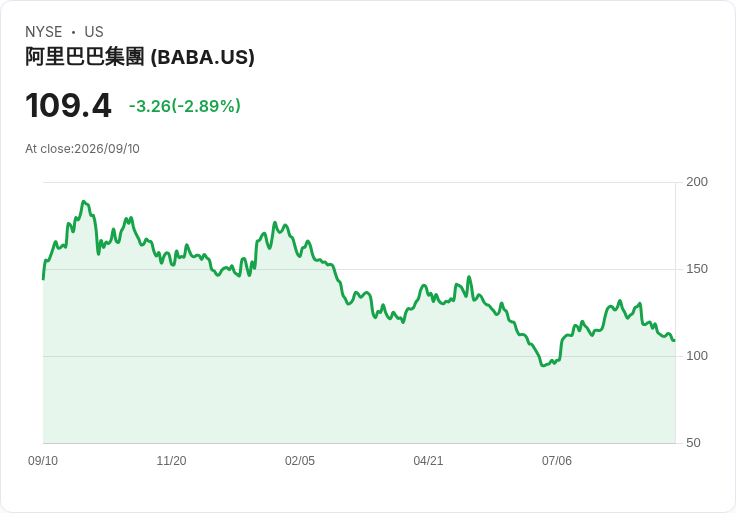Click the highest peak of the price line
Screen dimensions: 736x513
pos(84,201)
